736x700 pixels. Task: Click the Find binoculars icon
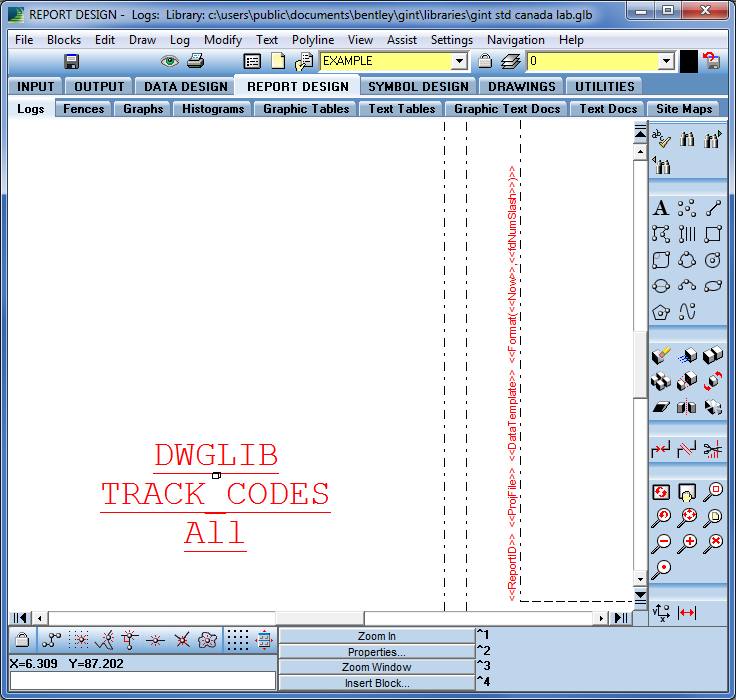(687, 138)
